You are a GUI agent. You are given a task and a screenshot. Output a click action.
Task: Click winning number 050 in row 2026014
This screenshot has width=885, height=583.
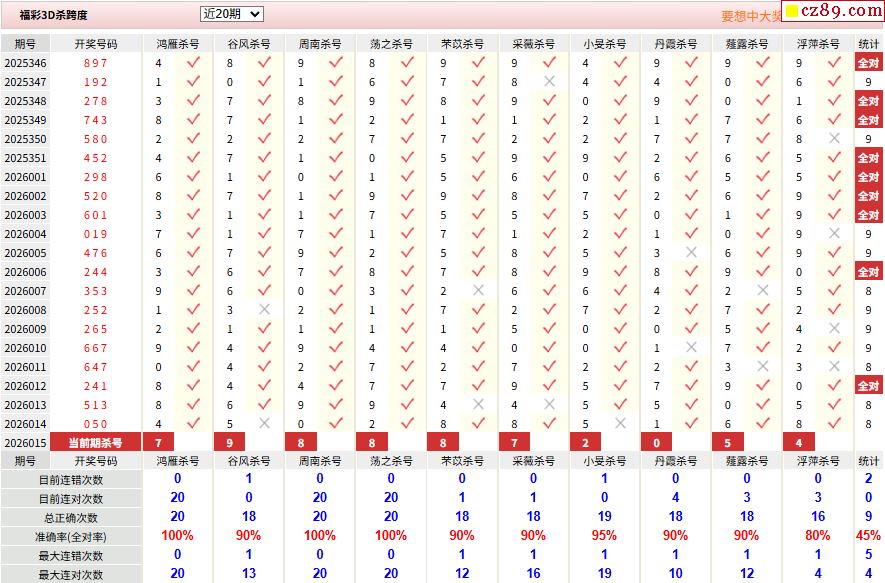point(95,424)
